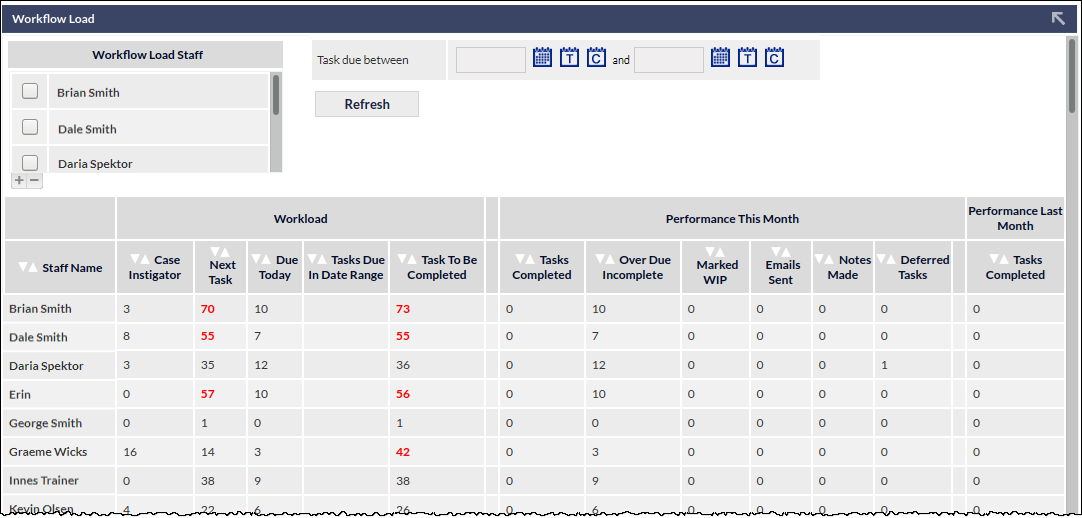Sort Next Task ascending with up arrow
Screen dimensions: 1082x518
pyautogui.click(x=226, y=252)
